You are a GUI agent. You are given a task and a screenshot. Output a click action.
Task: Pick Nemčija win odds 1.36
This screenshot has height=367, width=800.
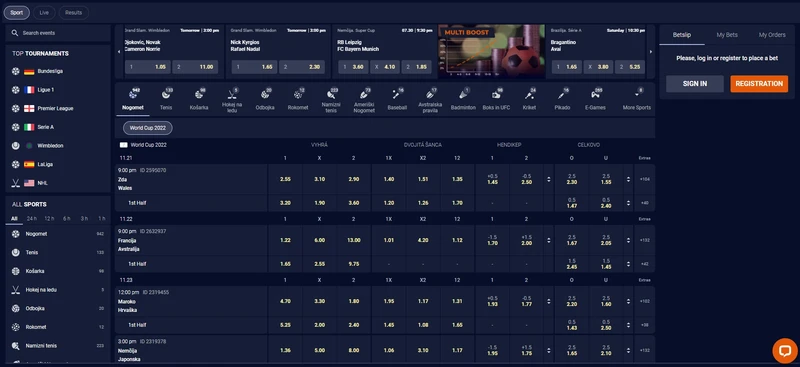(x=285, y=350)
